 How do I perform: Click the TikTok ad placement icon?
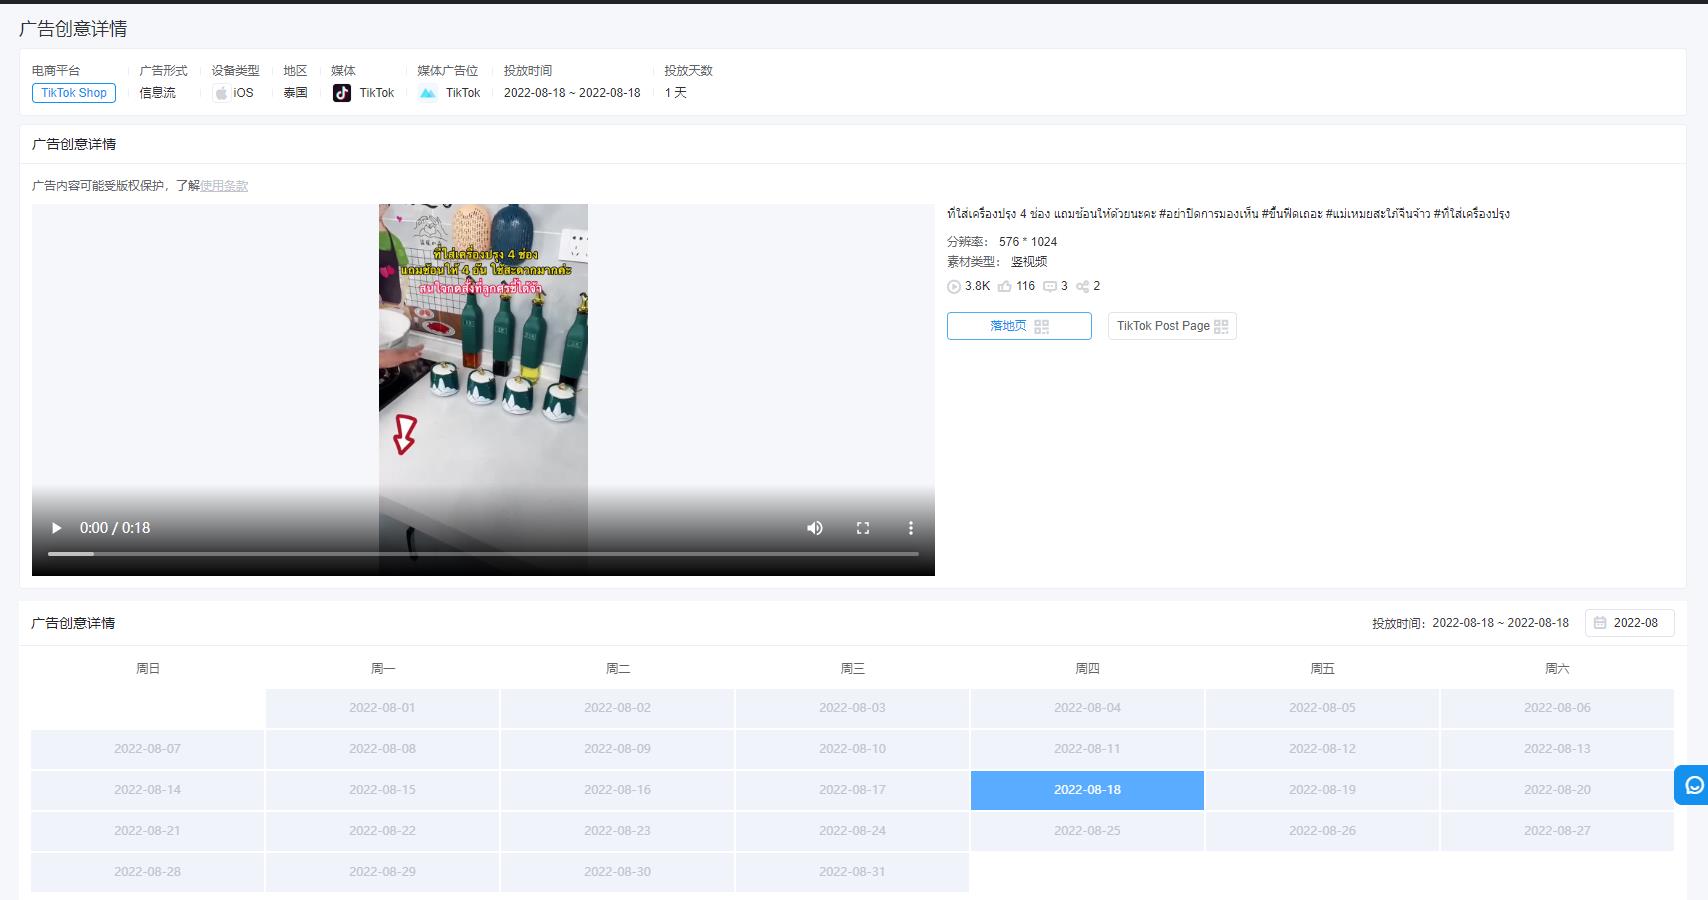[428, 93]
